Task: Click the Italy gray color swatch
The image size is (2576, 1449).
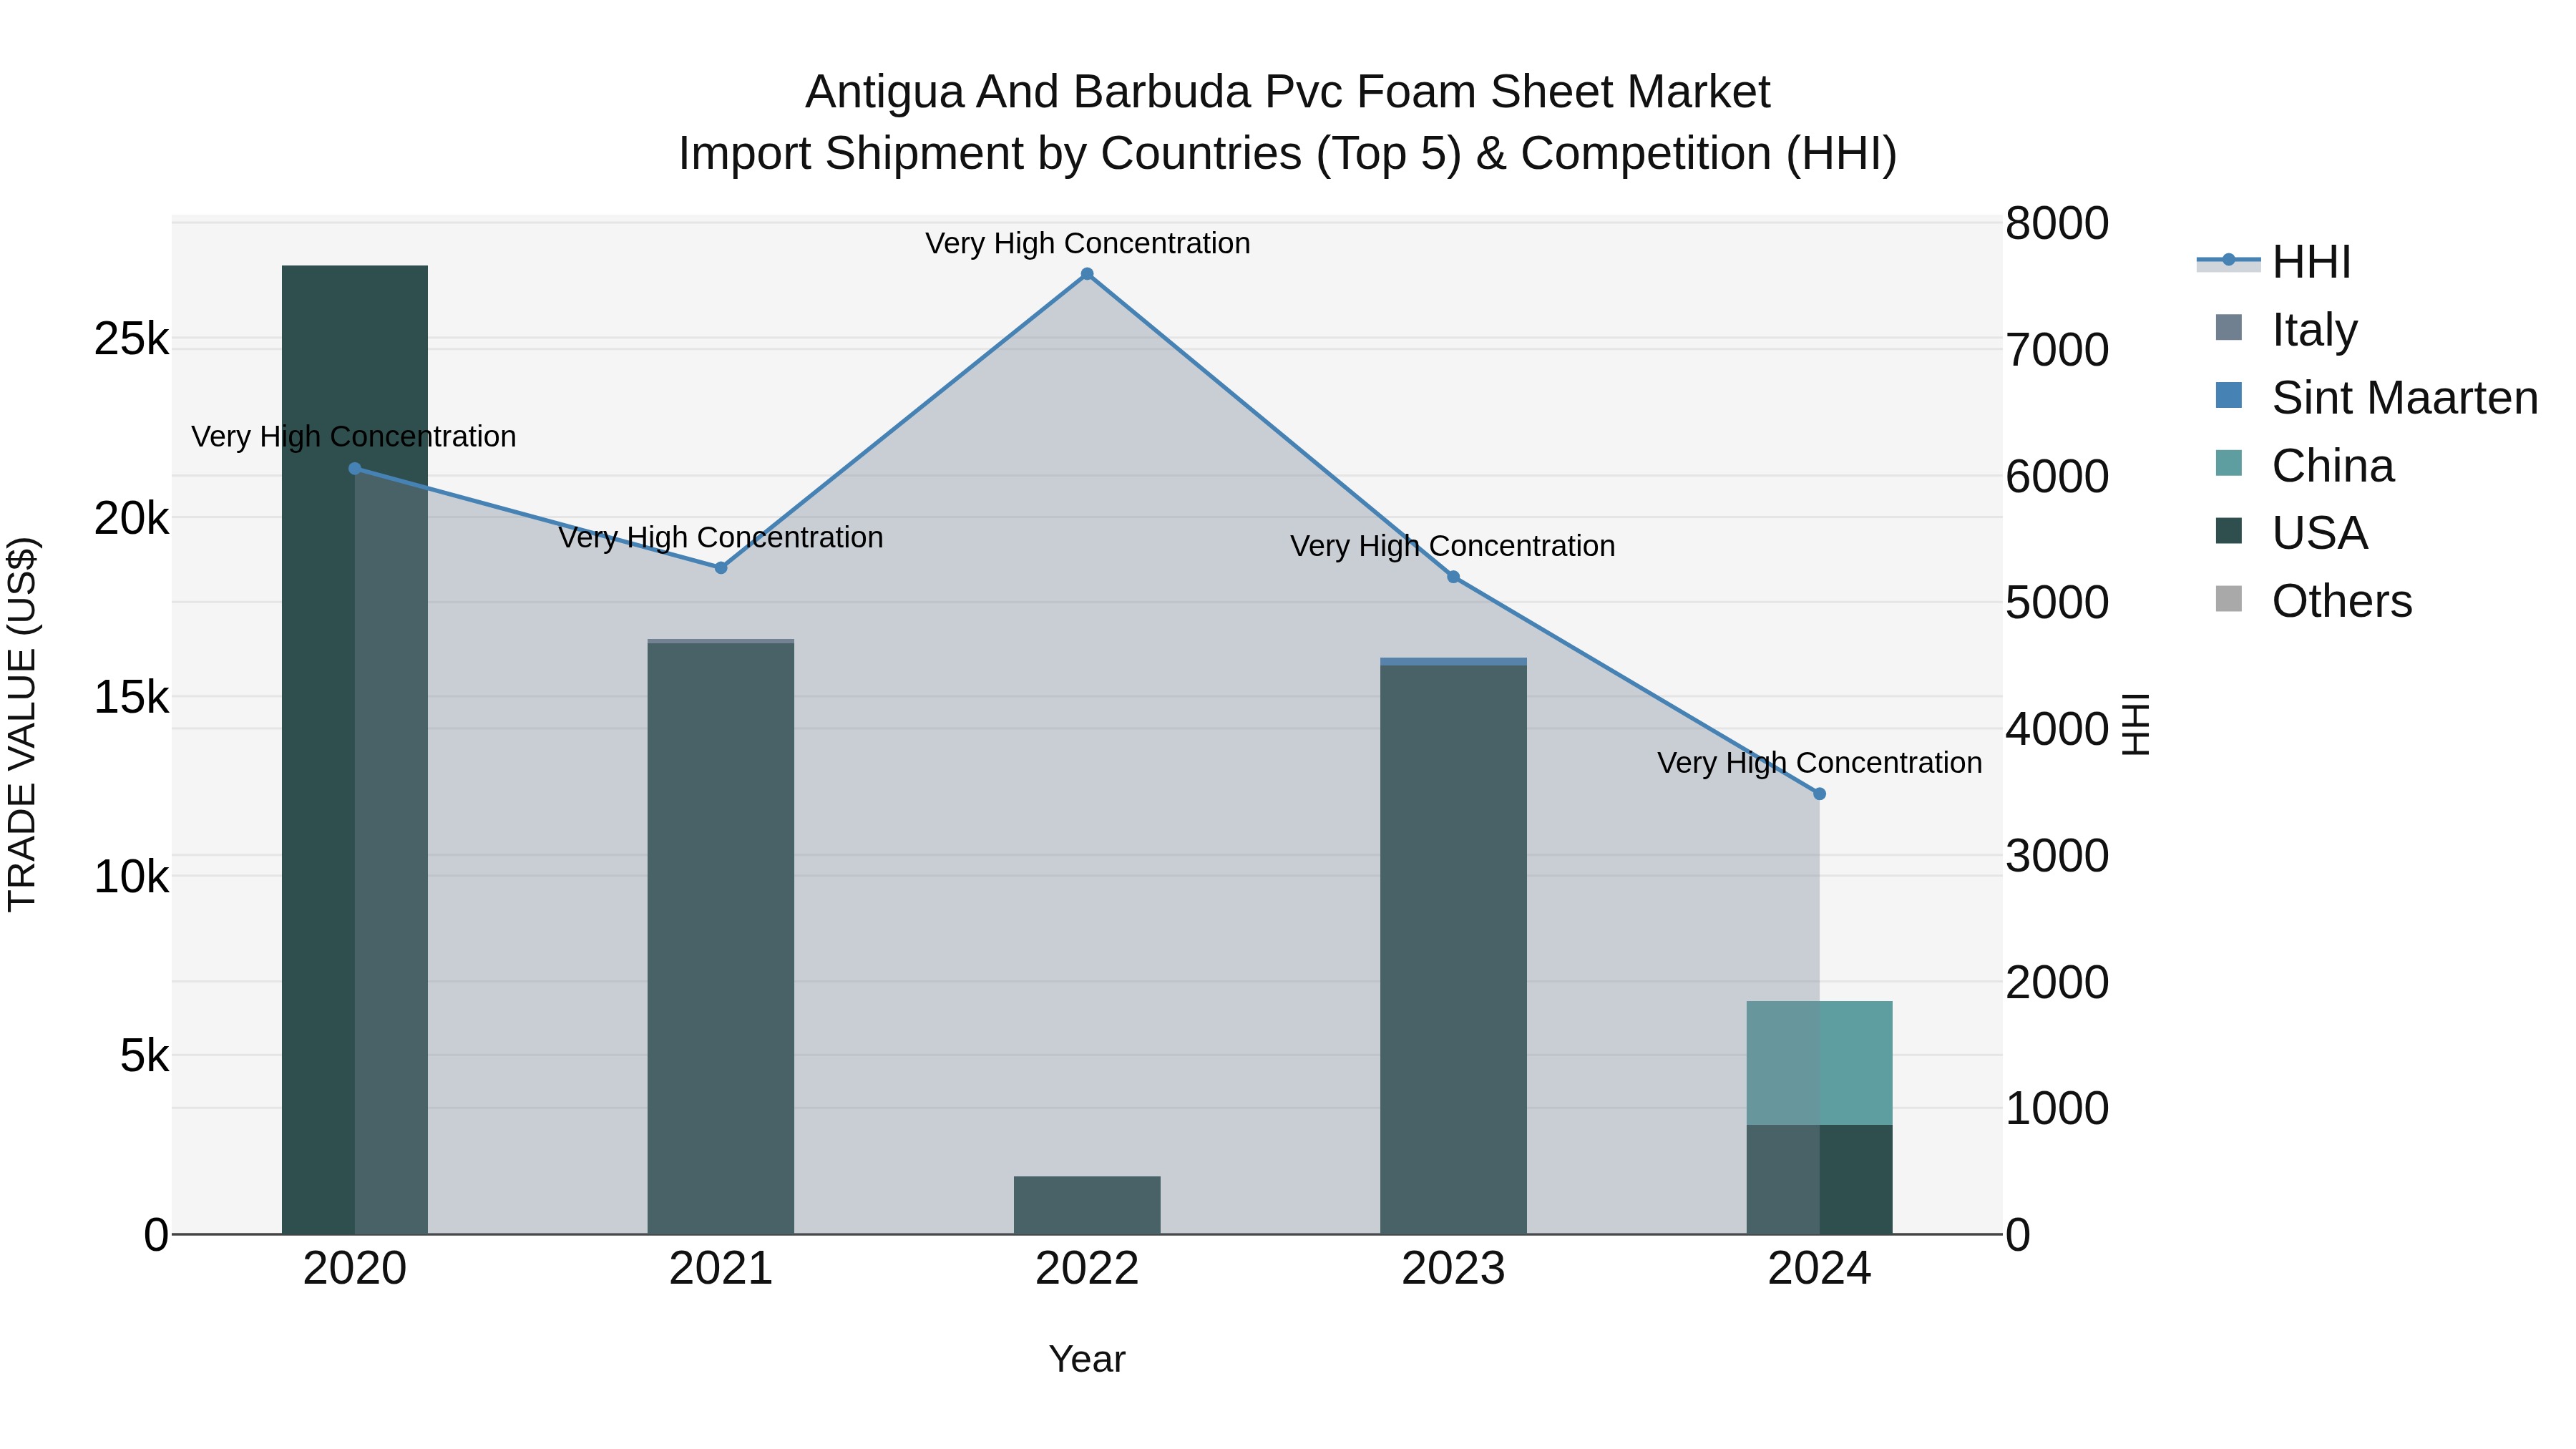Action: click(2229, 328)
